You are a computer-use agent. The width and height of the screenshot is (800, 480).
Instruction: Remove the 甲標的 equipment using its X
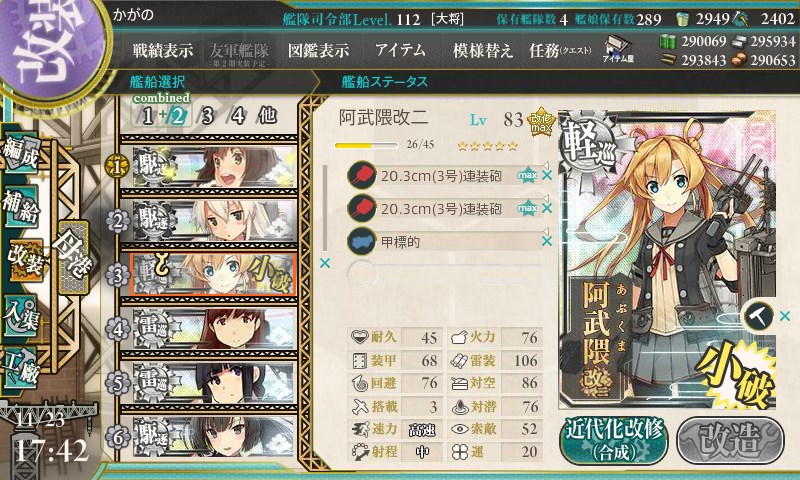point(547,241)
